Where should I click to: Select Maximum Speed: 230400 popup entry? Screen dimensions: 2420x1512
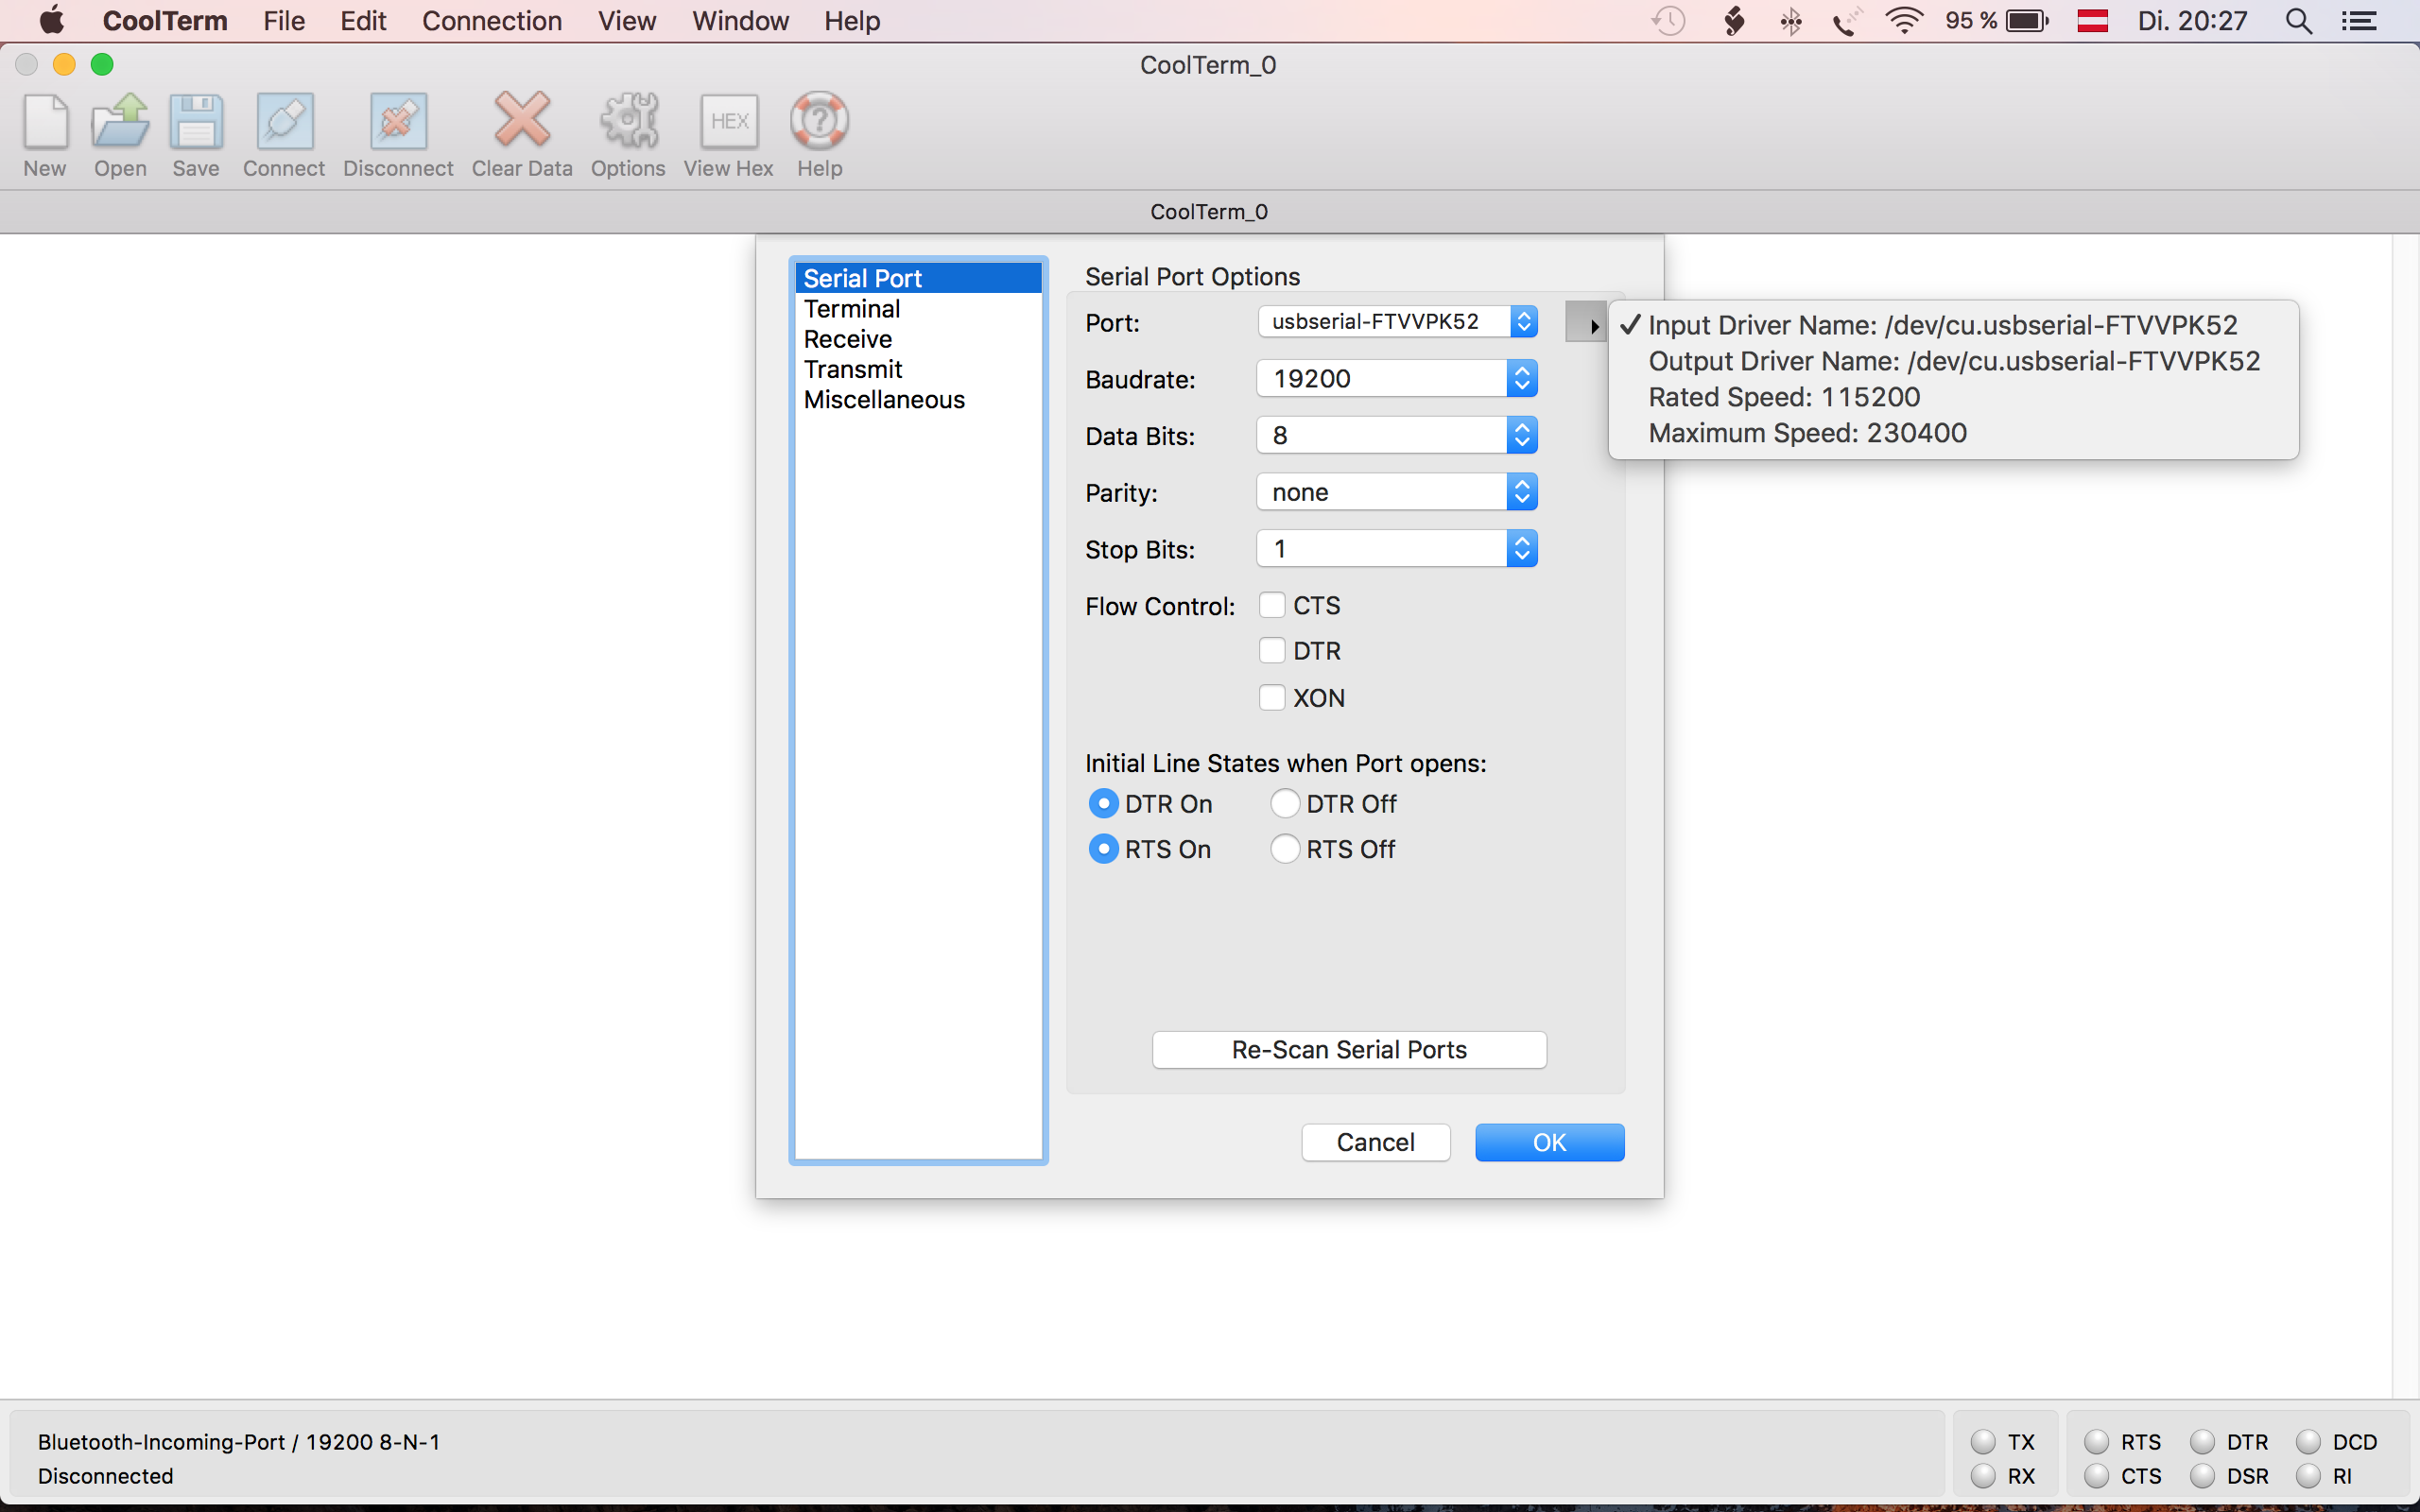(x=1953, y=433)
